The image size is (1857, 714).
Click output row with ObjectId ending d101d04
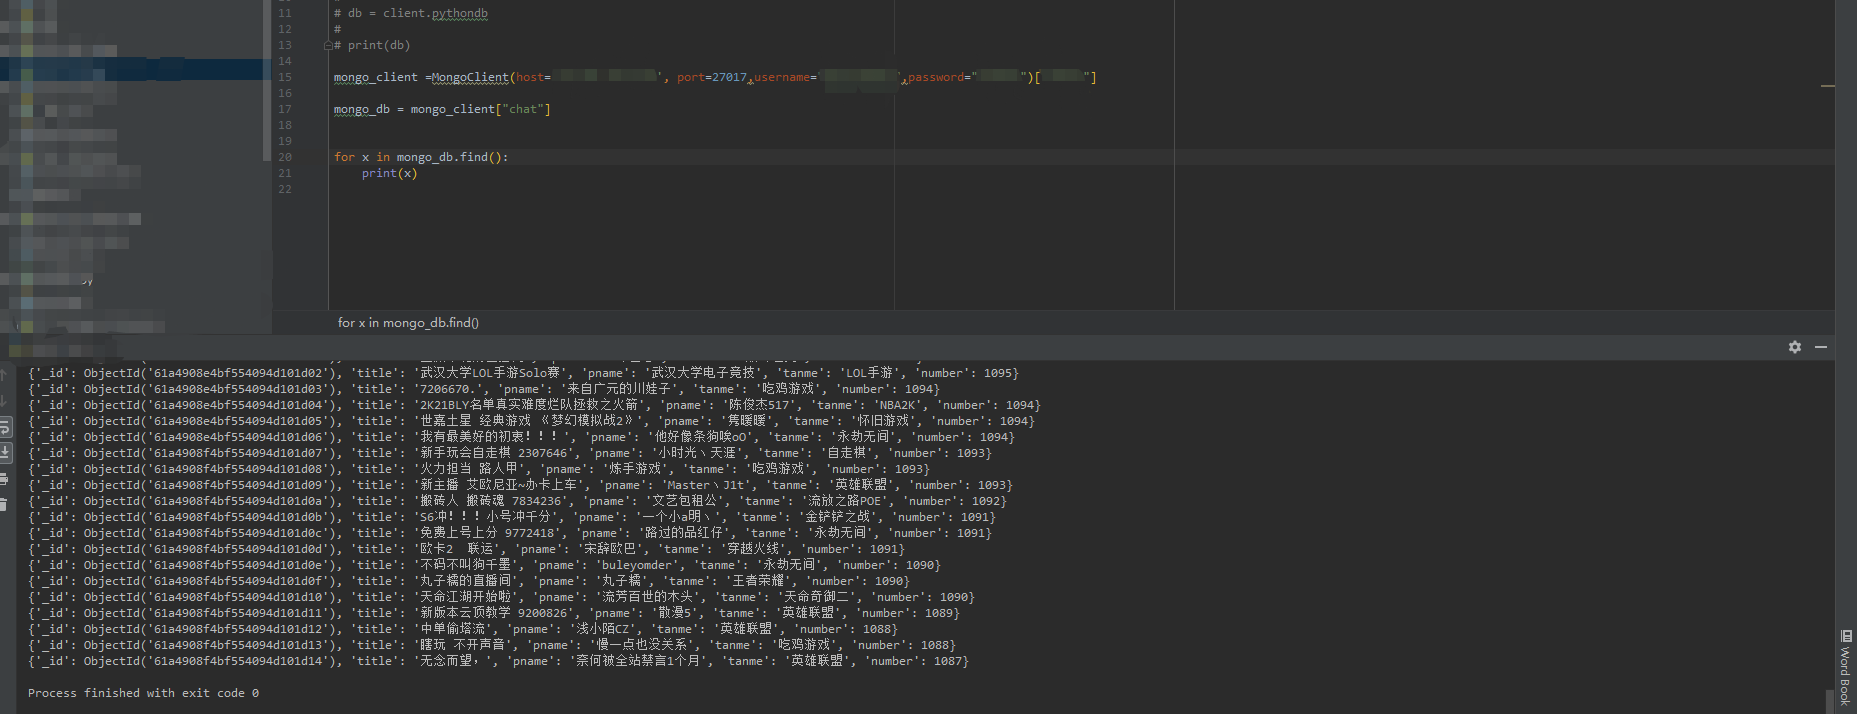click(534, 405)
